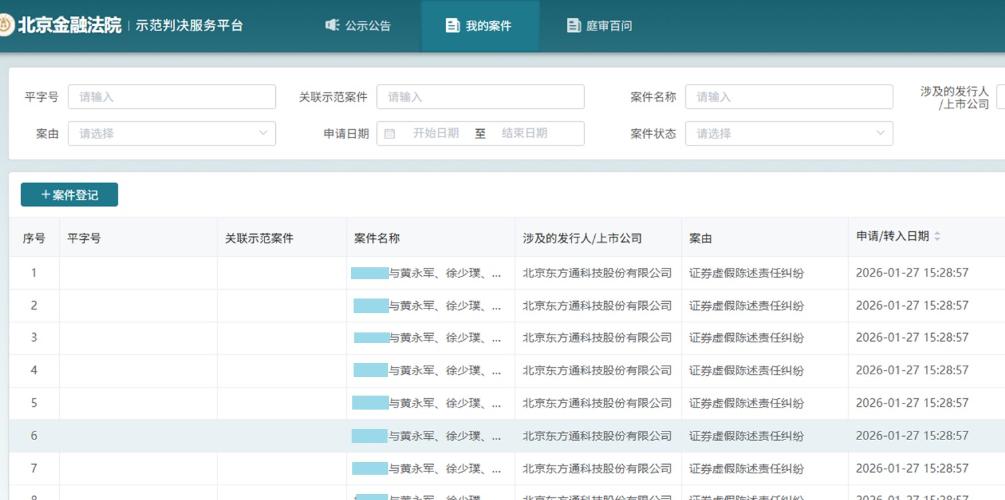Click the 平字号 input field
The width and height of the screenshot is (1005, 500).
click(172, 97)
